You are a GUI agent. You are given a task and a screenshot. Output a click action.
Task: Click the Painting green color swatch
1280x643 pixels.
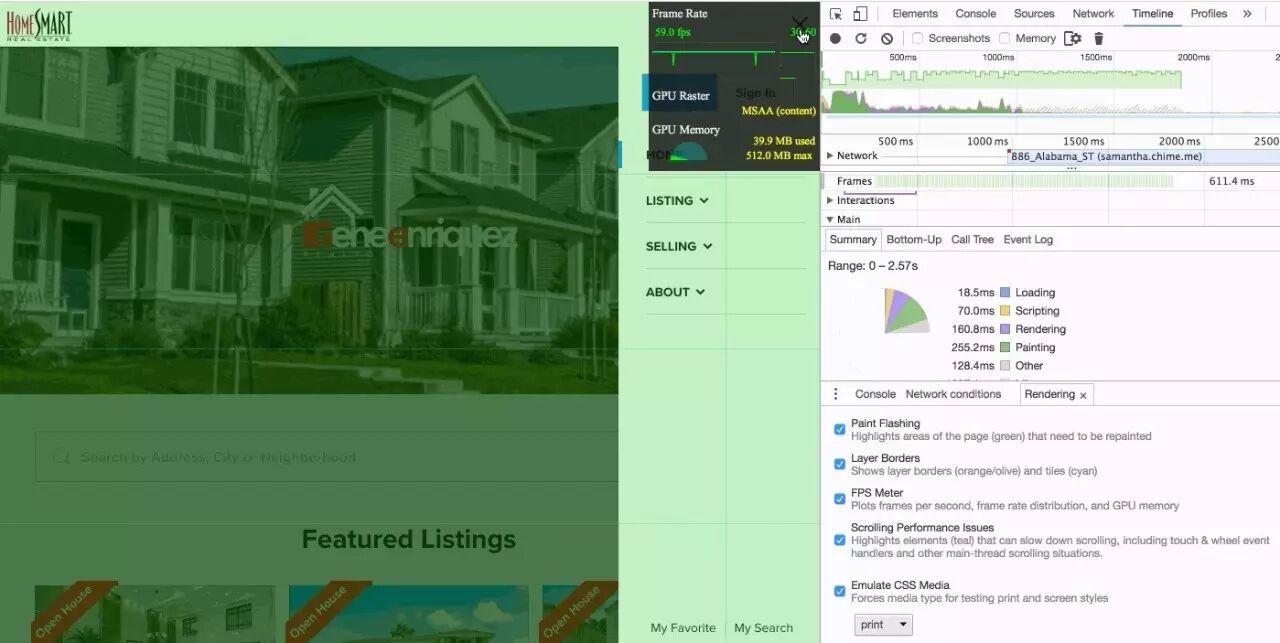click(1005, 348)
